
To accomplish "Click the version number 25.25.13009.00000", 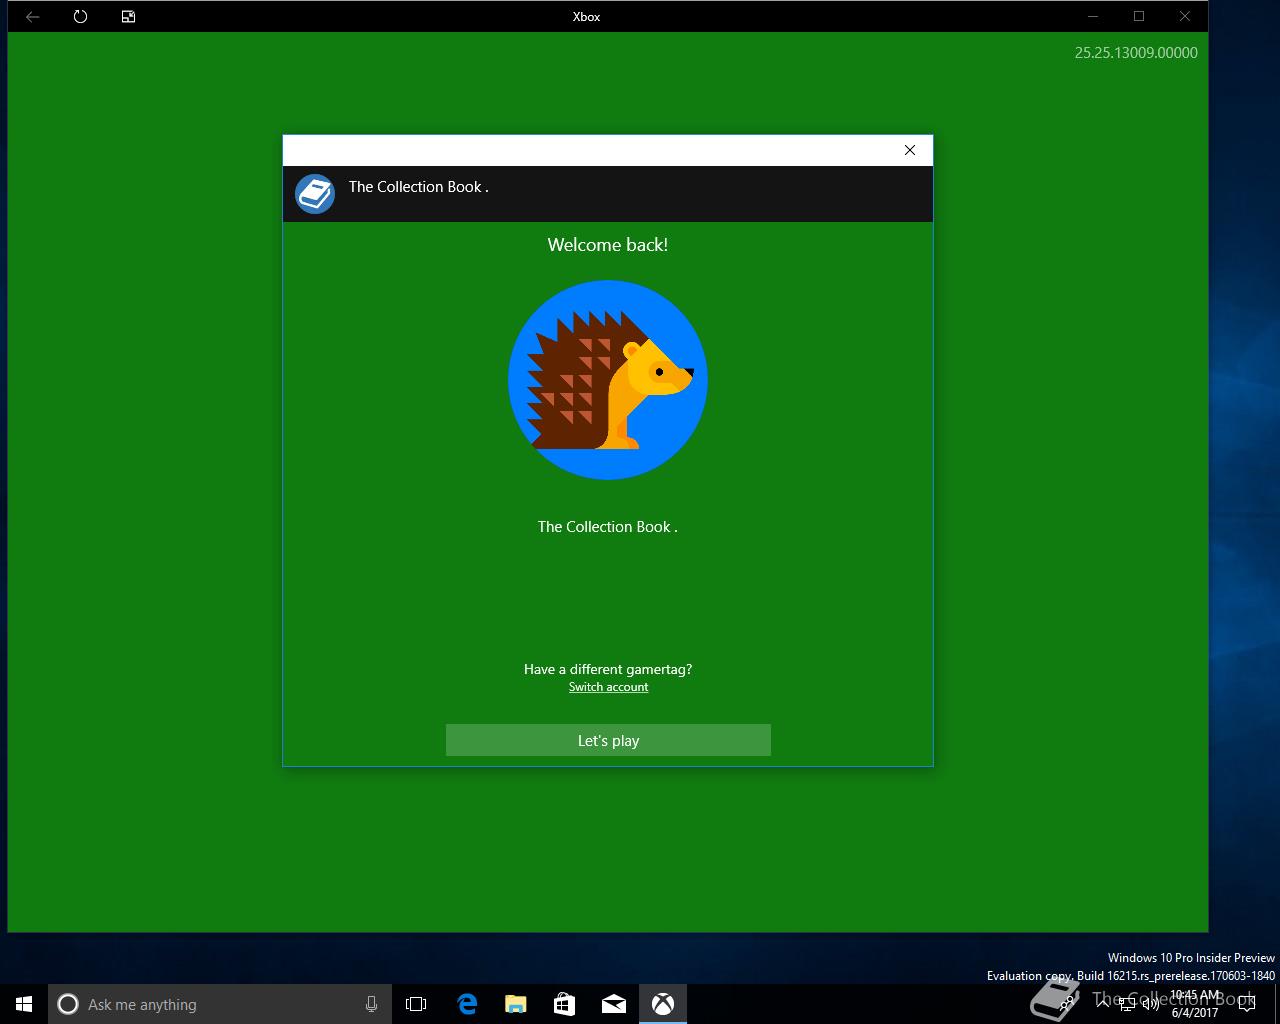I will 1136,53.
